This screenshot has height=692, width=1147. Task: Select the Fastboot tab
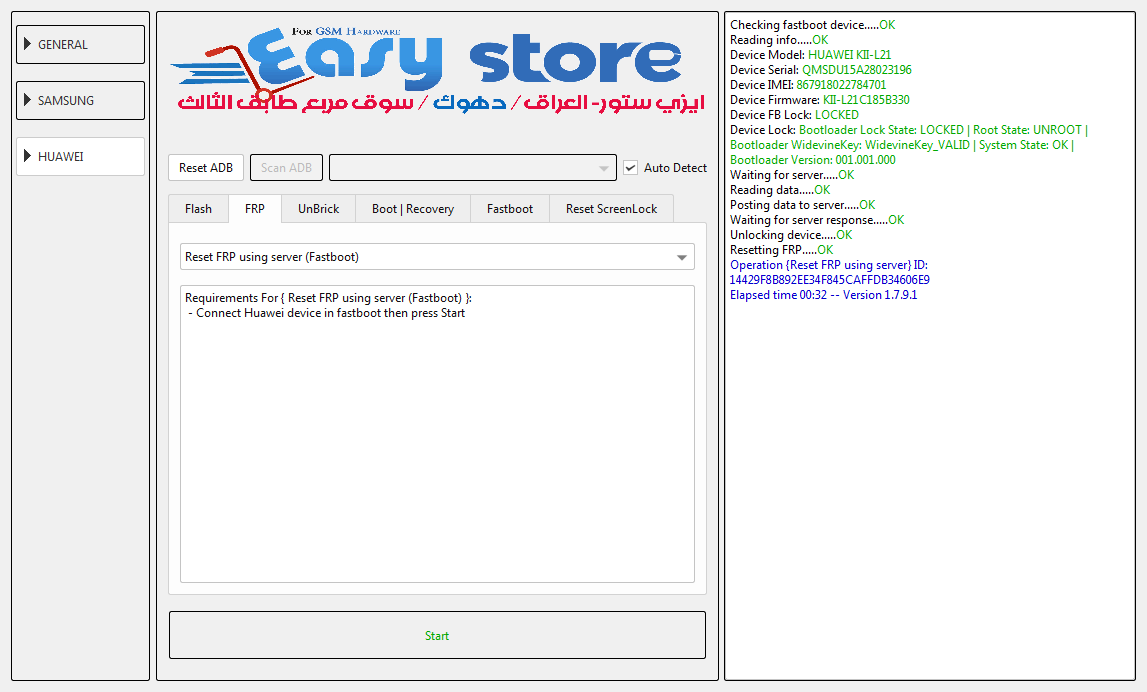[x=510, y=208]
